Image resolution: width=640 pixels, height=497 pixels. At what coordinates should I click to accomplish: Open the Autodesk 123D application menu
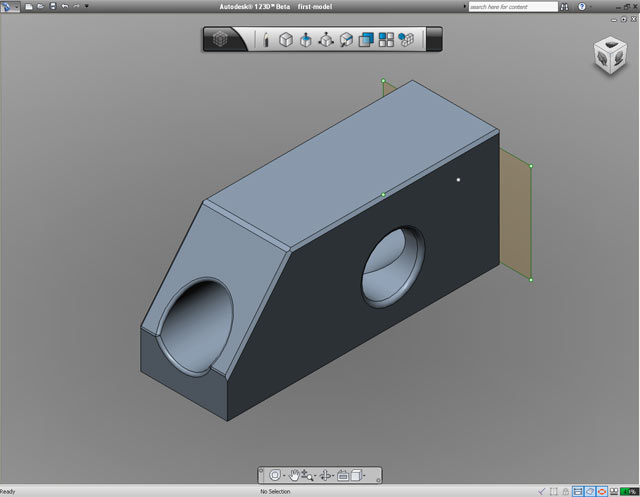[7, 7]
